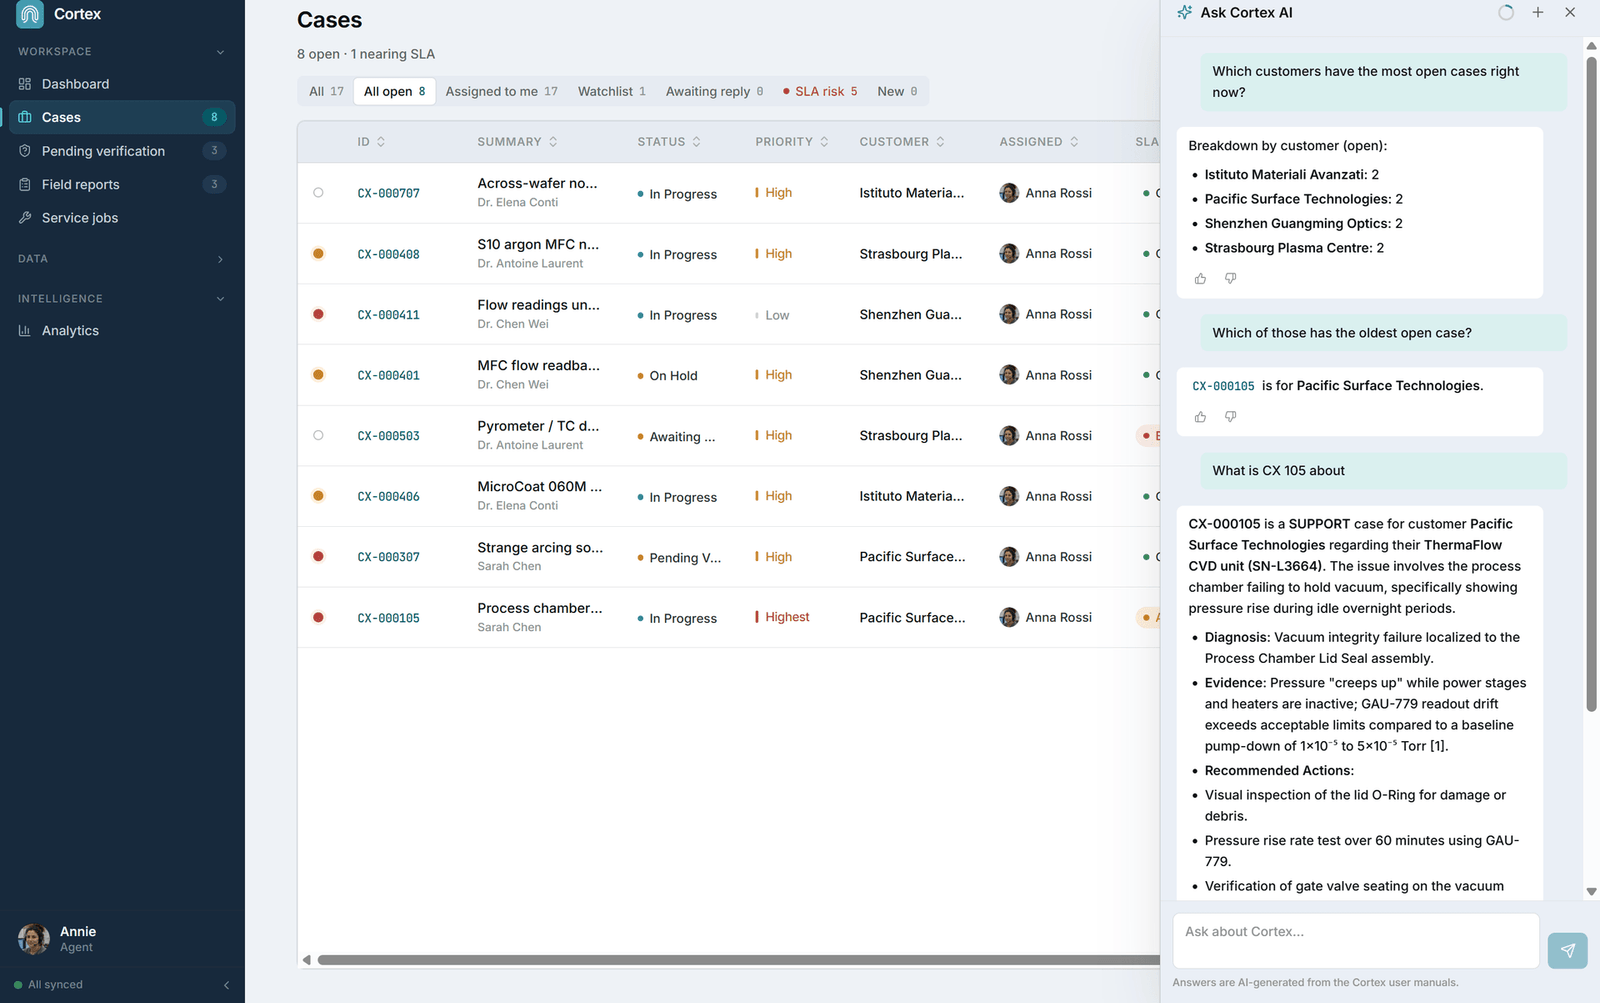The image size is (1600, 1003).
Task: Click the Ask Cortex AI sparkle icon
Action: [1184, 13]
